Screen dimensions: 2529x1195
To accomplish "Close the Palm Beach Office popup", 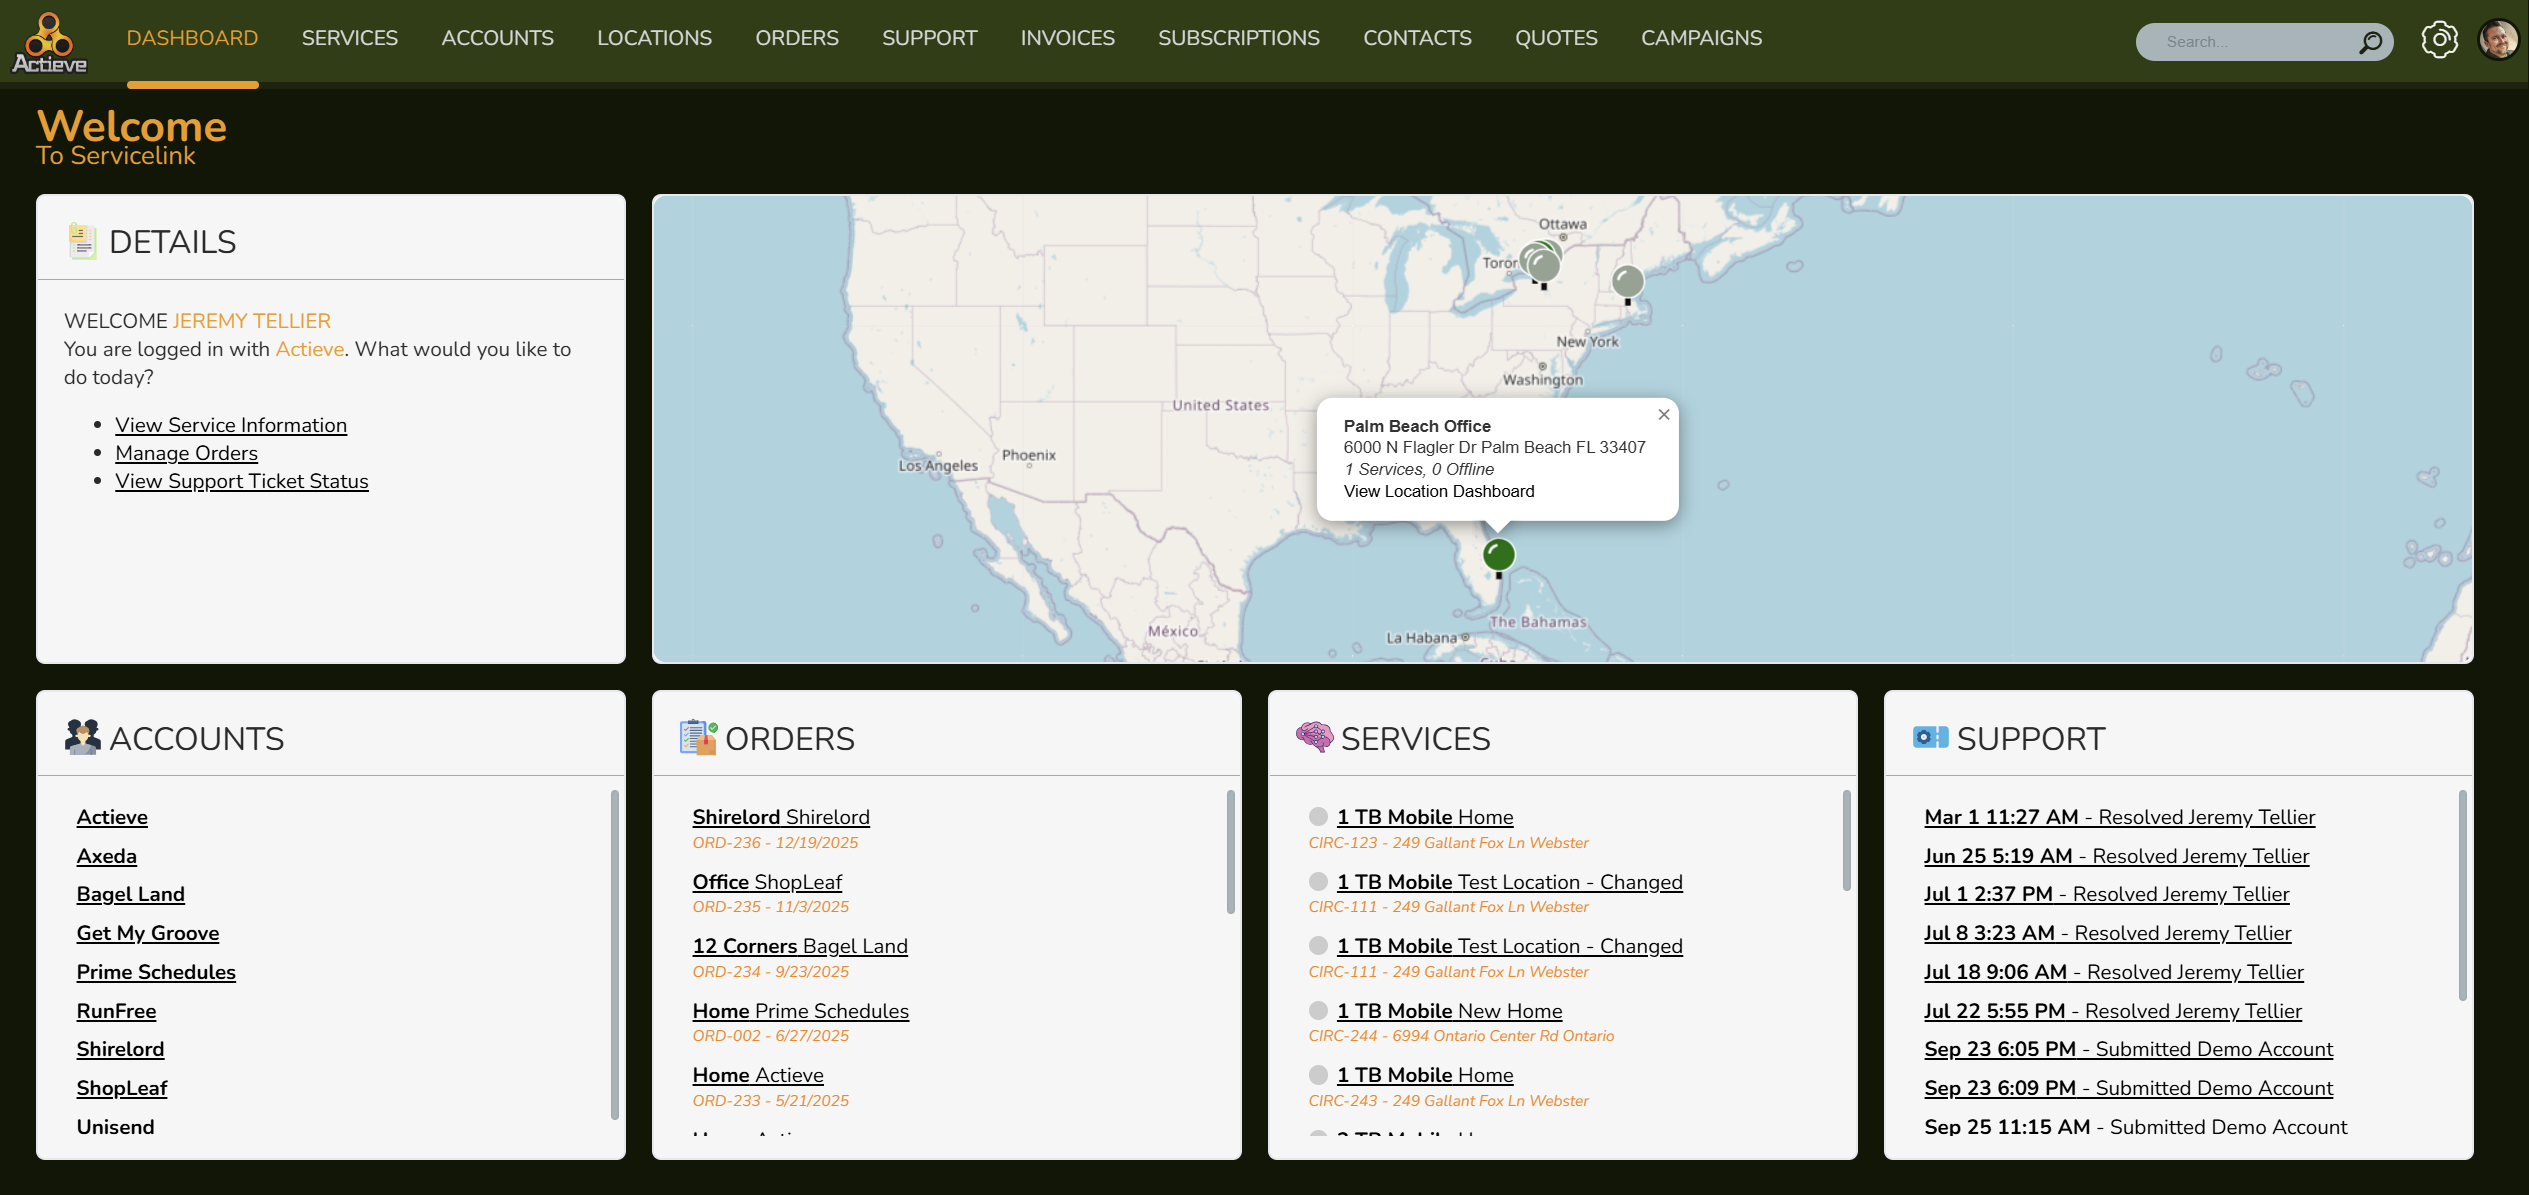I will pos(1664,414).
